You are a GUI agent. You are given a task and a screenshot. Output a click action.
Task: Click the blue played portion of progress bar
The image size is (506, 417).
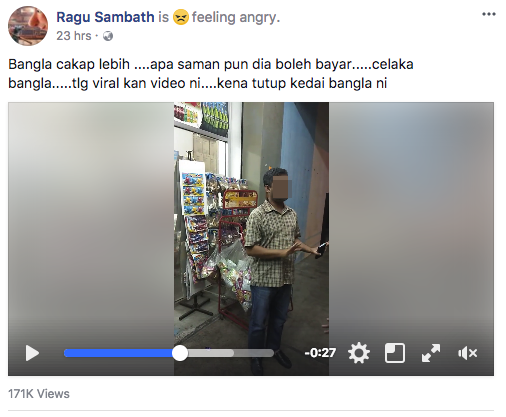coord(118,353)
